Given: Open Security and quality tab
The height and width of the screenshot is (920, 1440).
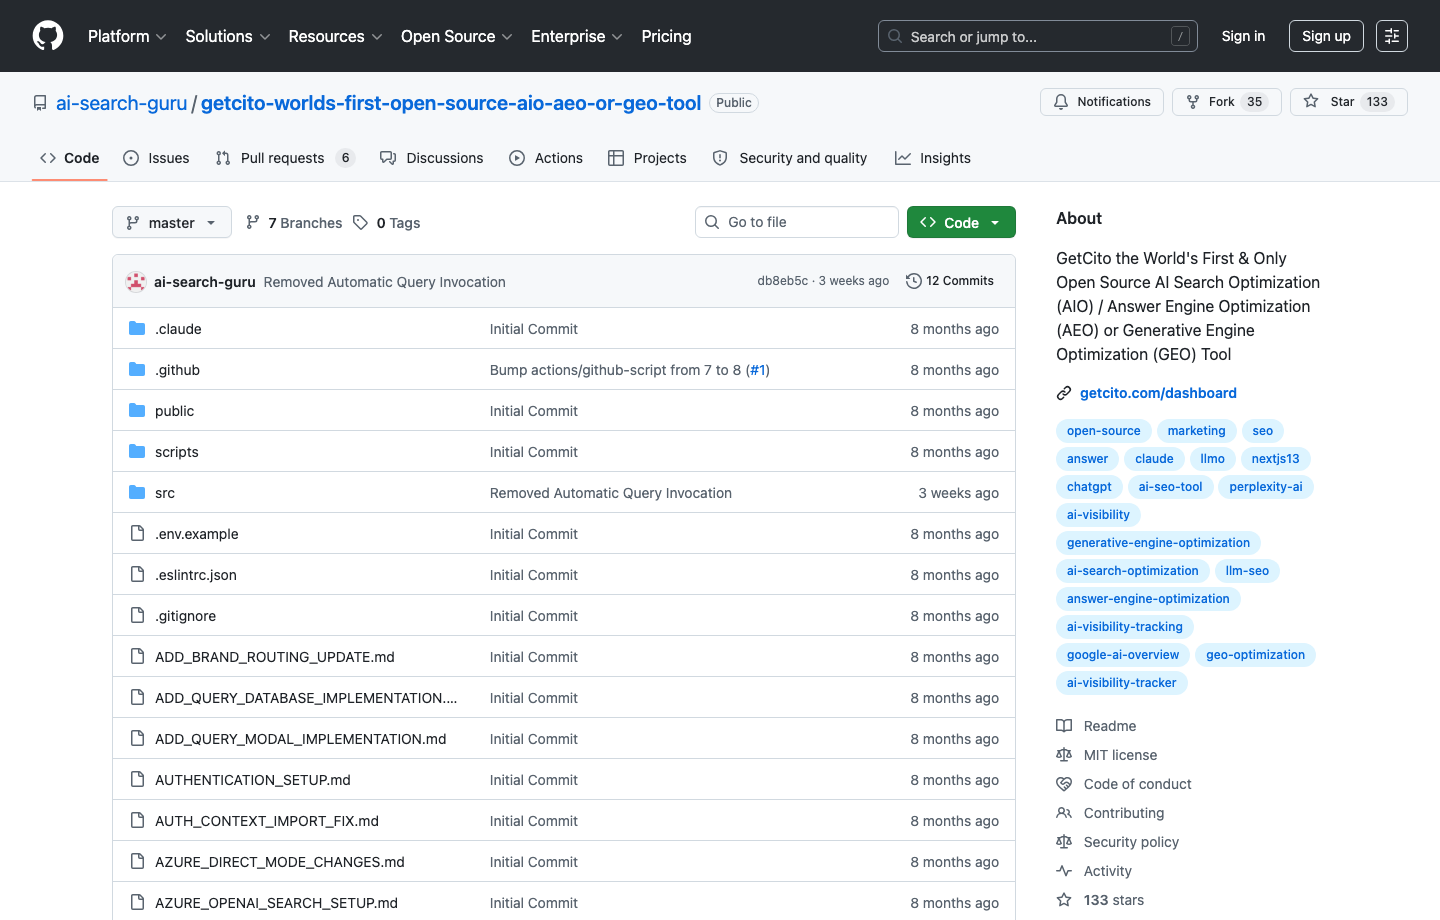Looking at the screenshot, I should pos(790,158).
